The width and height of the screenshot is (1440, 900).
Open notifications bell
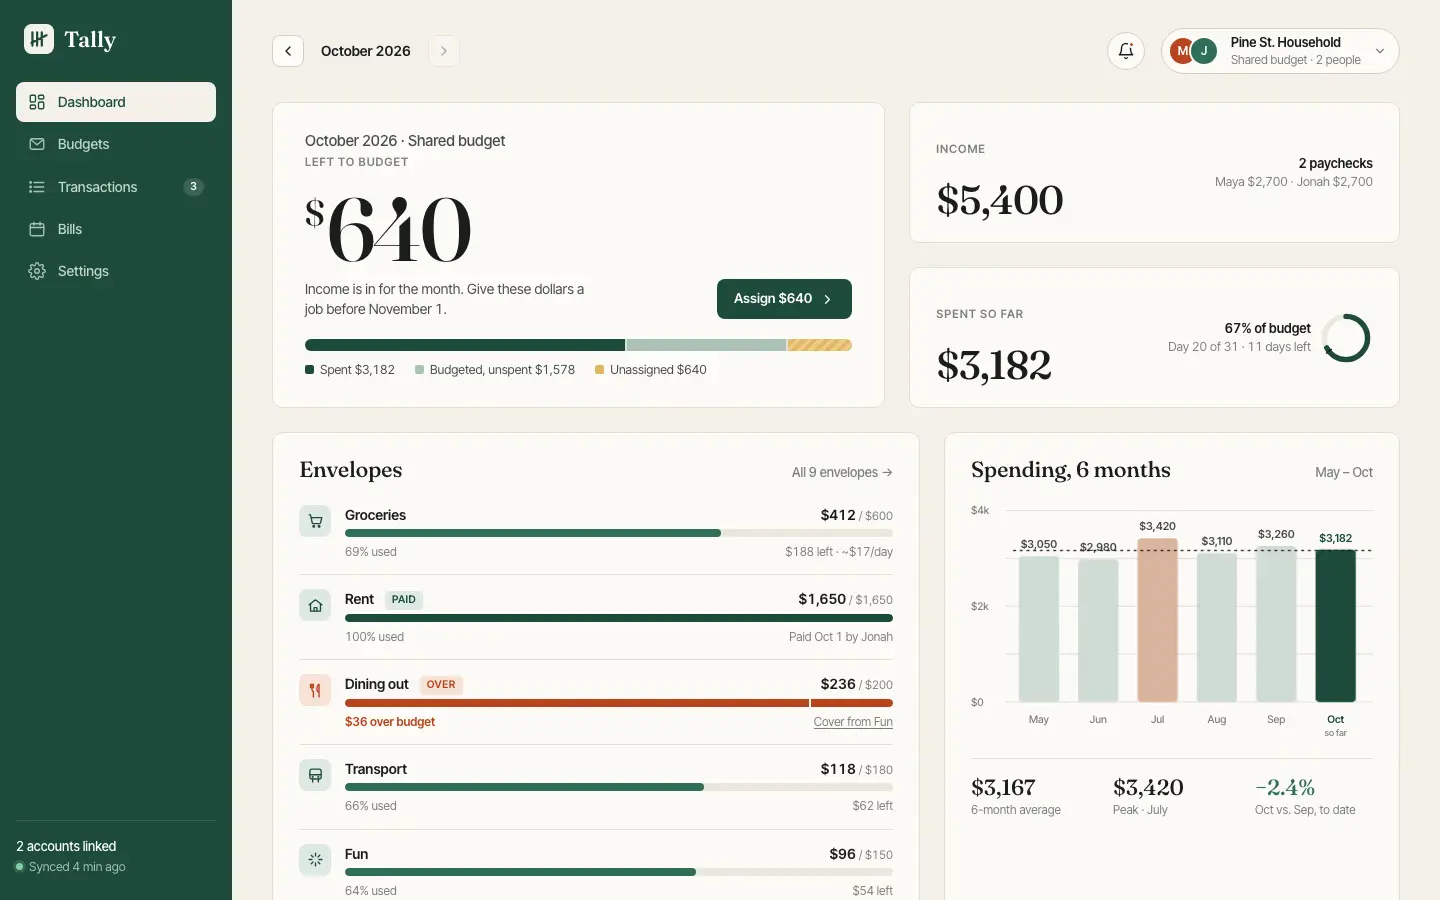click(1126, 51)
